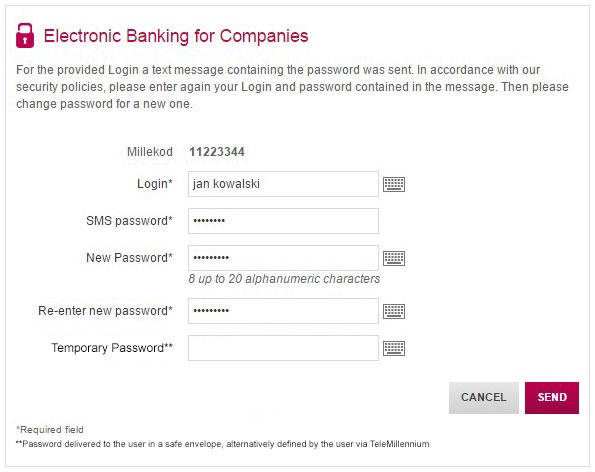Click the SMS password* label
The height and width of the screenshot is (472, 595).
coord(129,221)
